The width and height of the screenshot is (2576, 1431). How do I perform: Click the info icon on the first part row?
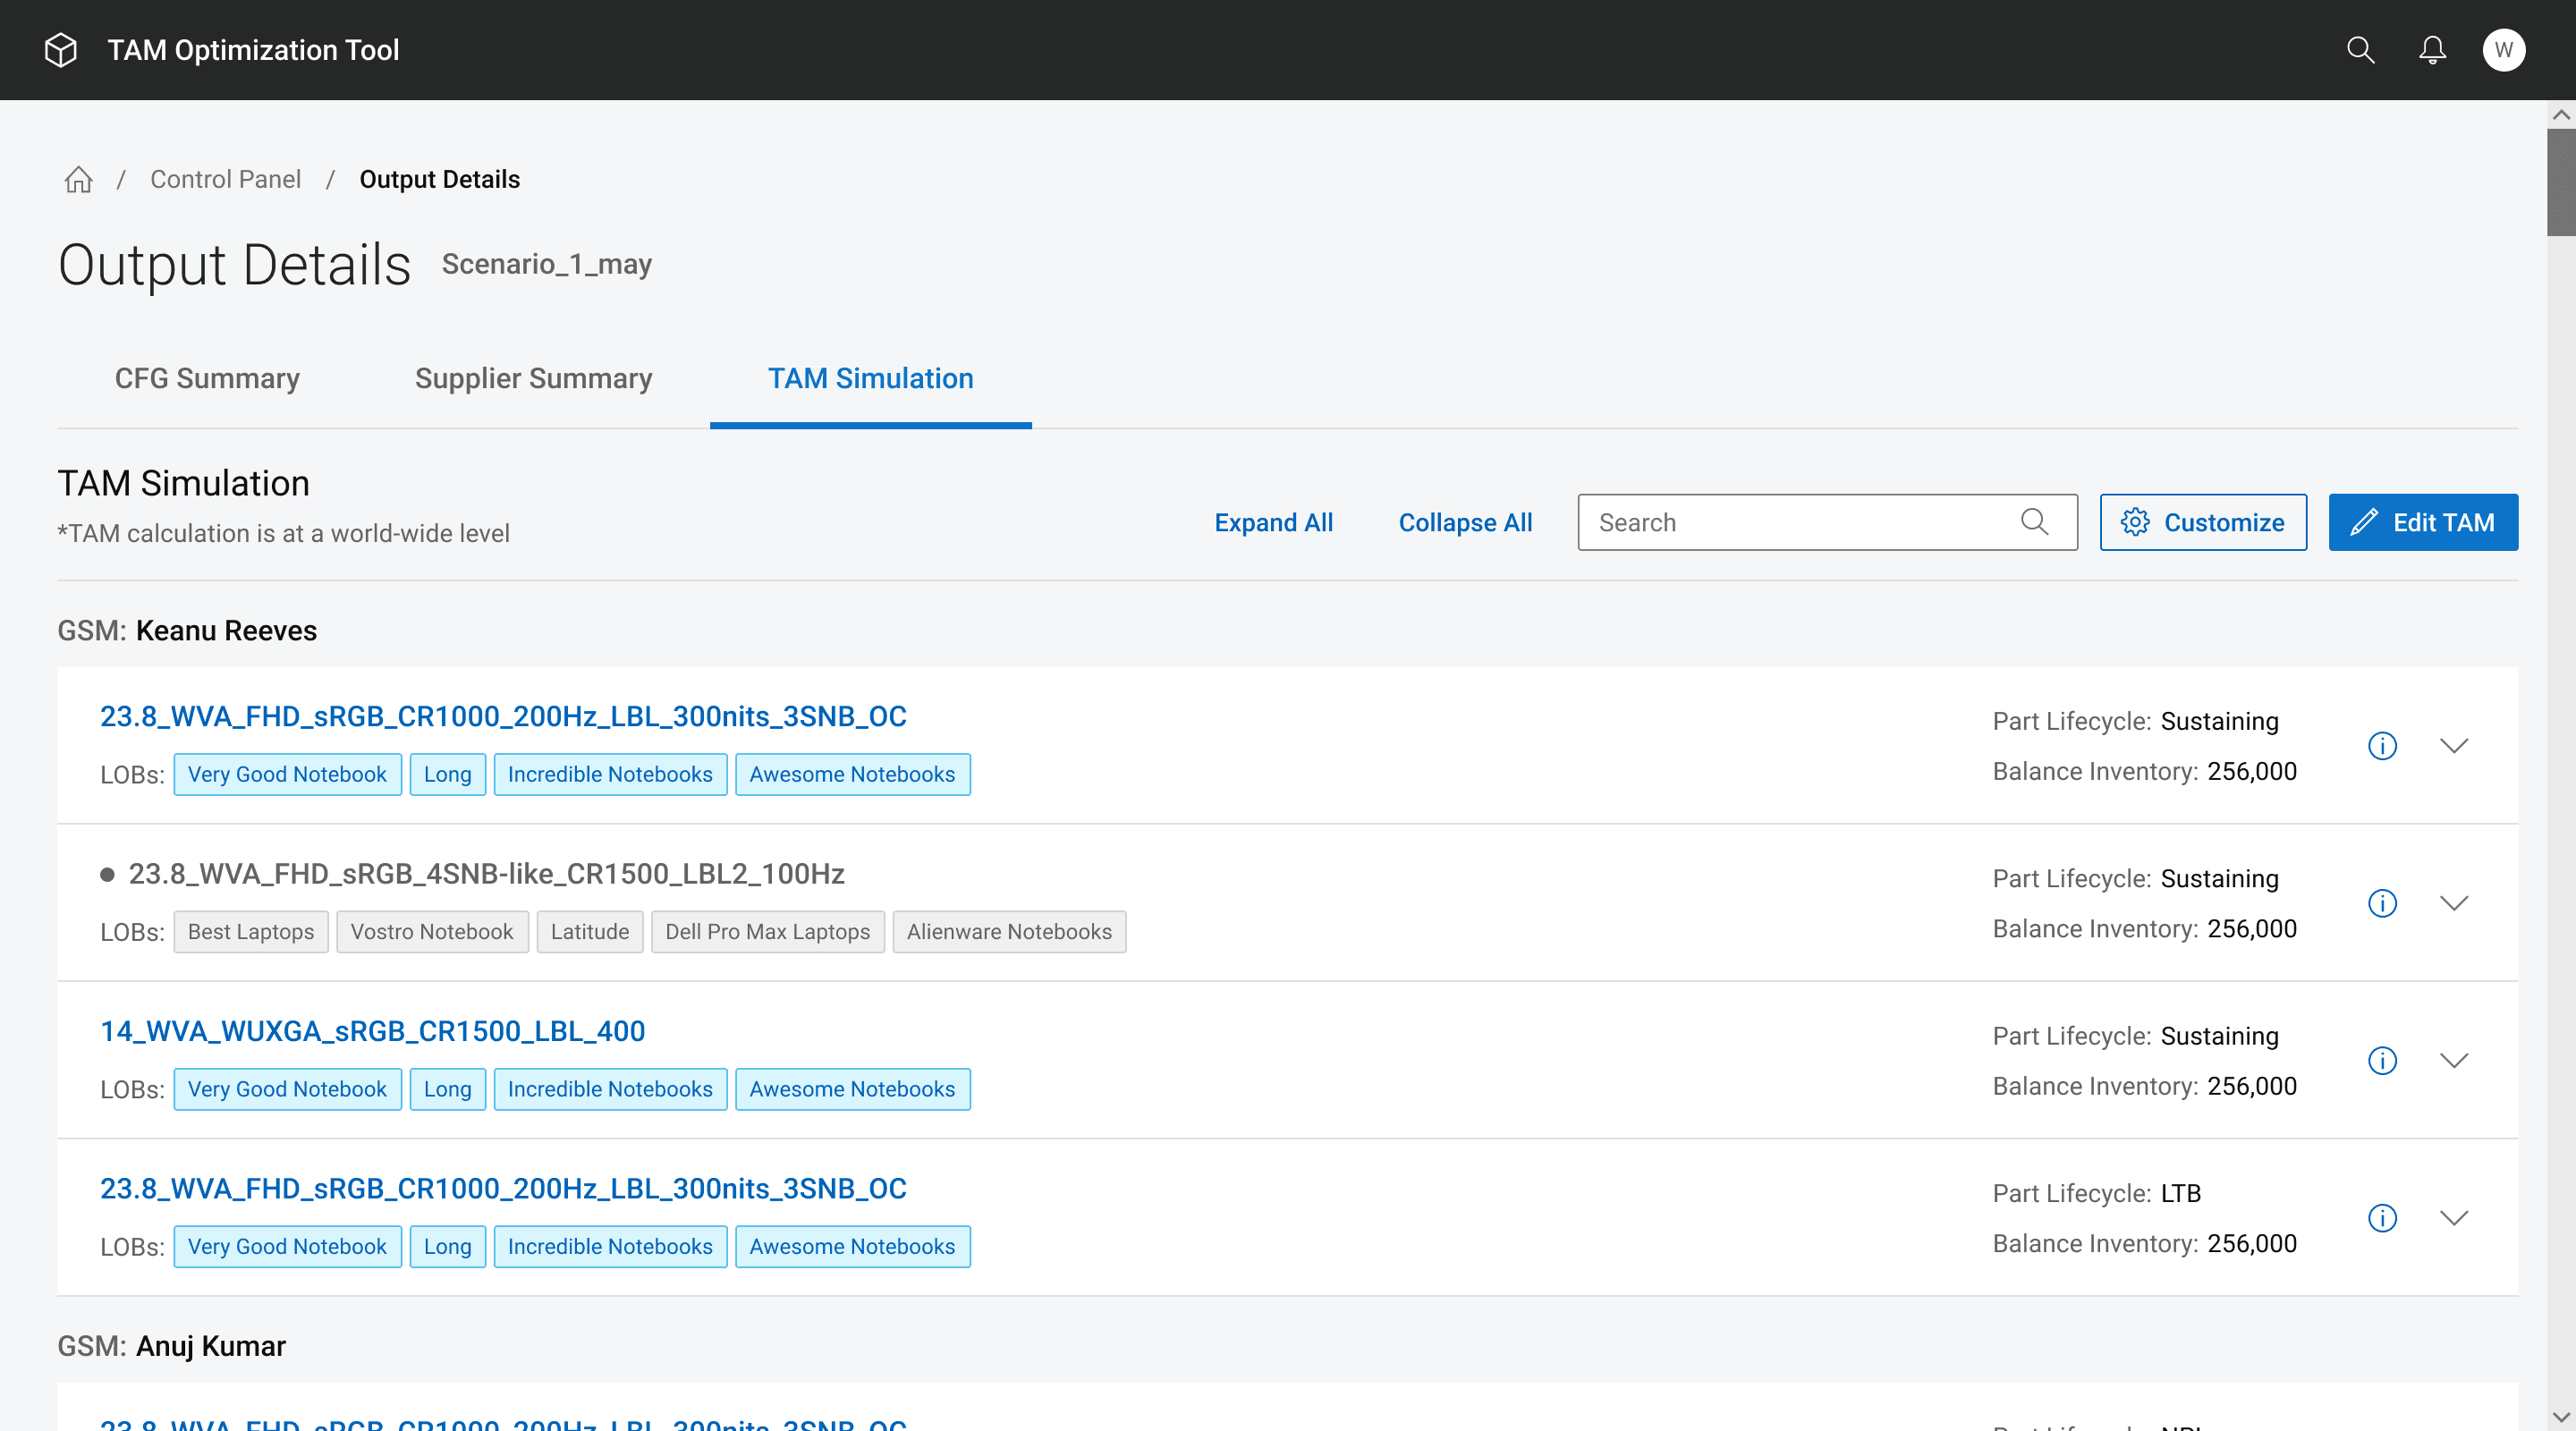coord(2382,746)
